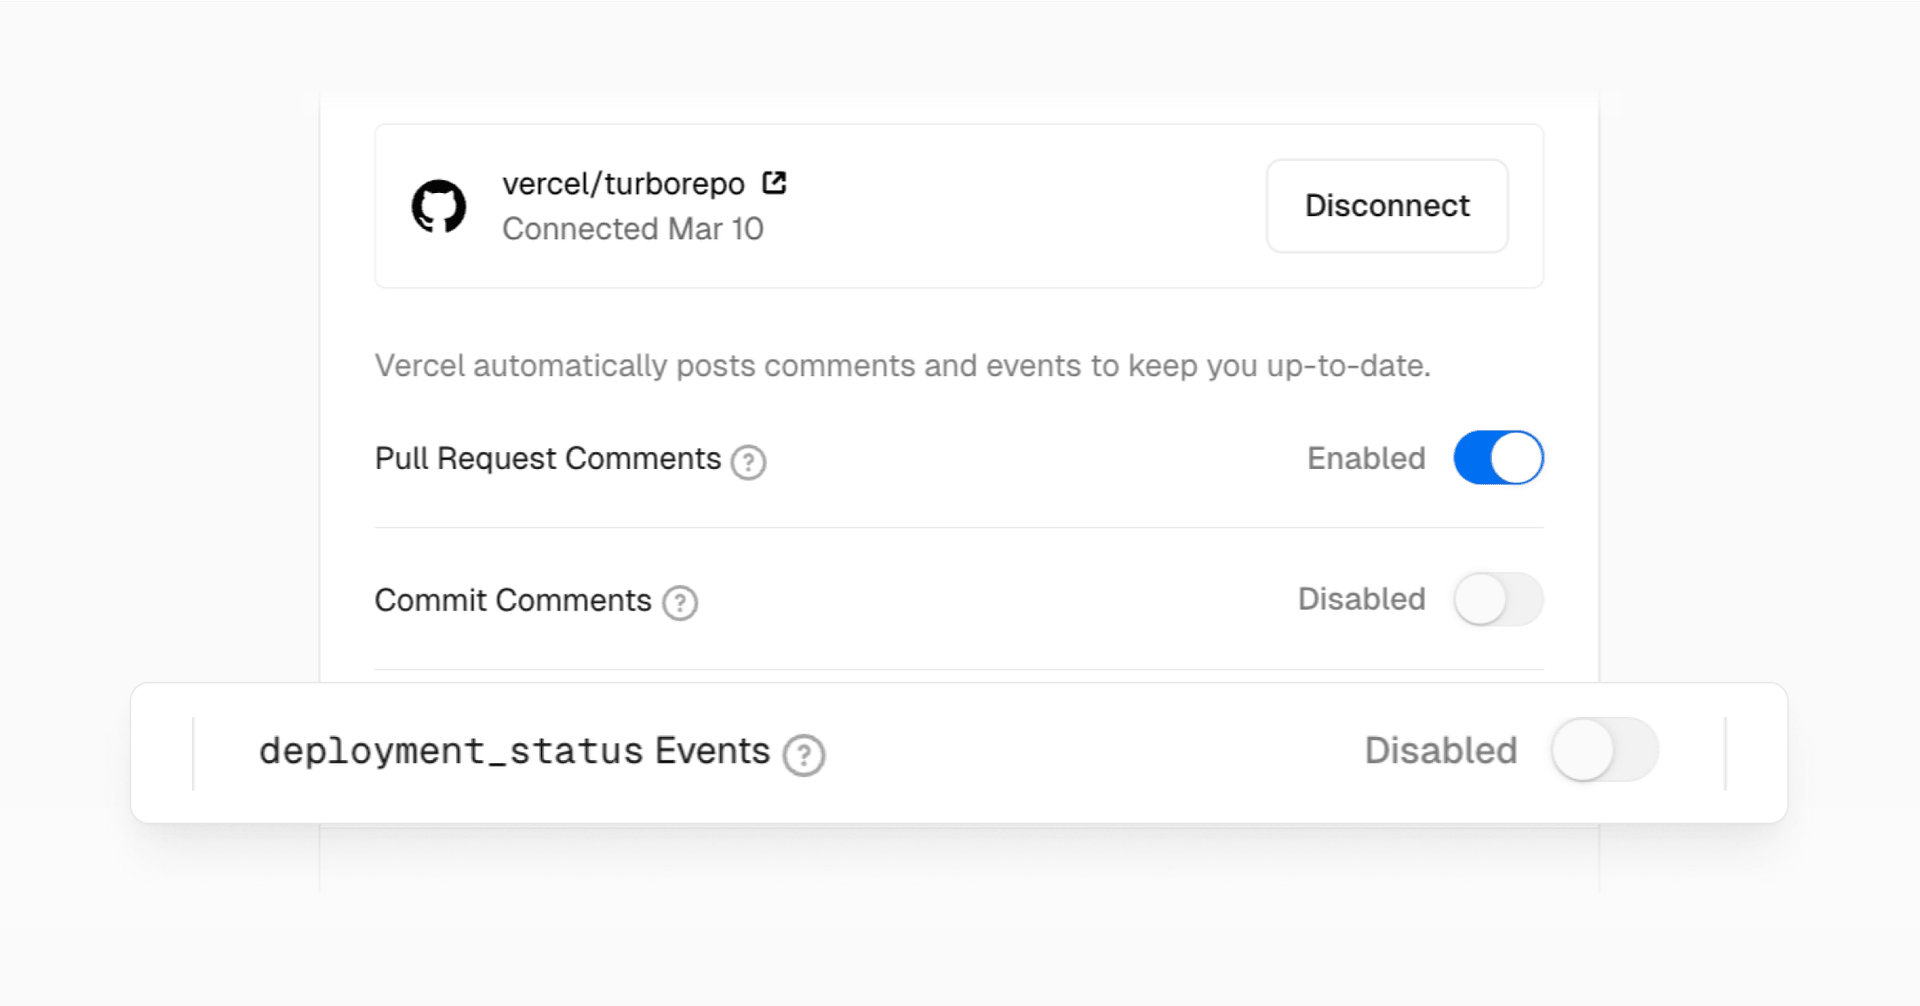Viewport: 1920px width, 1006px height.
Task: Click empty area of the deployment_status row
Action: [1090, 753]
